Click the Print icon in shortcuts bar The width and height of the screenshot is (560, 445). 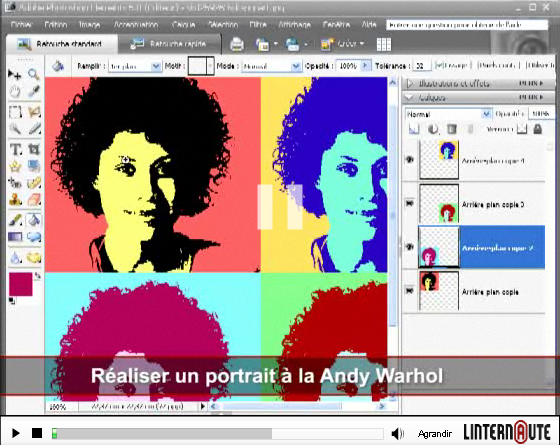click(x=237, y=44)
